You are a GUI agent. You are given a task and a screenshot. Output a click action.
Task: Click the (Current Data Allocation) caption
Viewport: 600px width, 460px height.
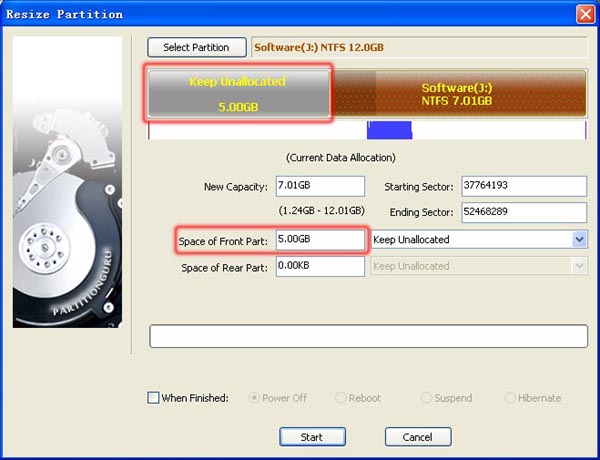coord(341,158)
